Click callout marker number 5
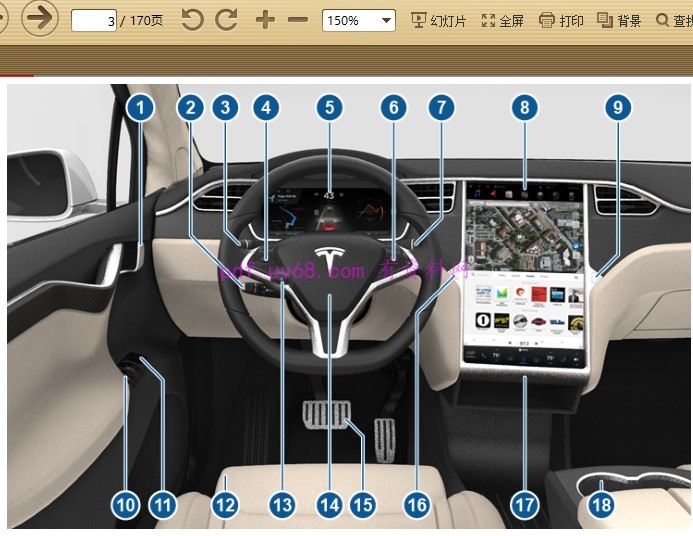This screenshot has width=693, height=536. coord(328,108)
